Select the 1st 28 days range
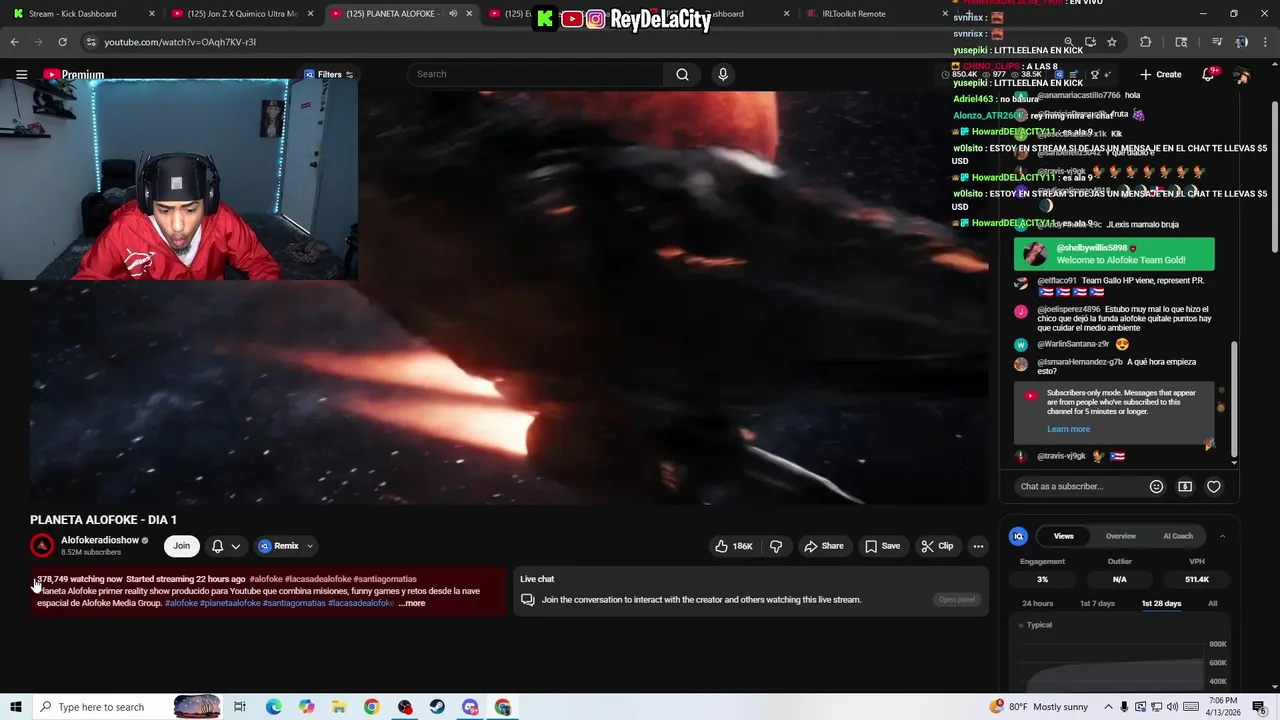Screen dimensions: 1280x720 tap(1161, 604)
